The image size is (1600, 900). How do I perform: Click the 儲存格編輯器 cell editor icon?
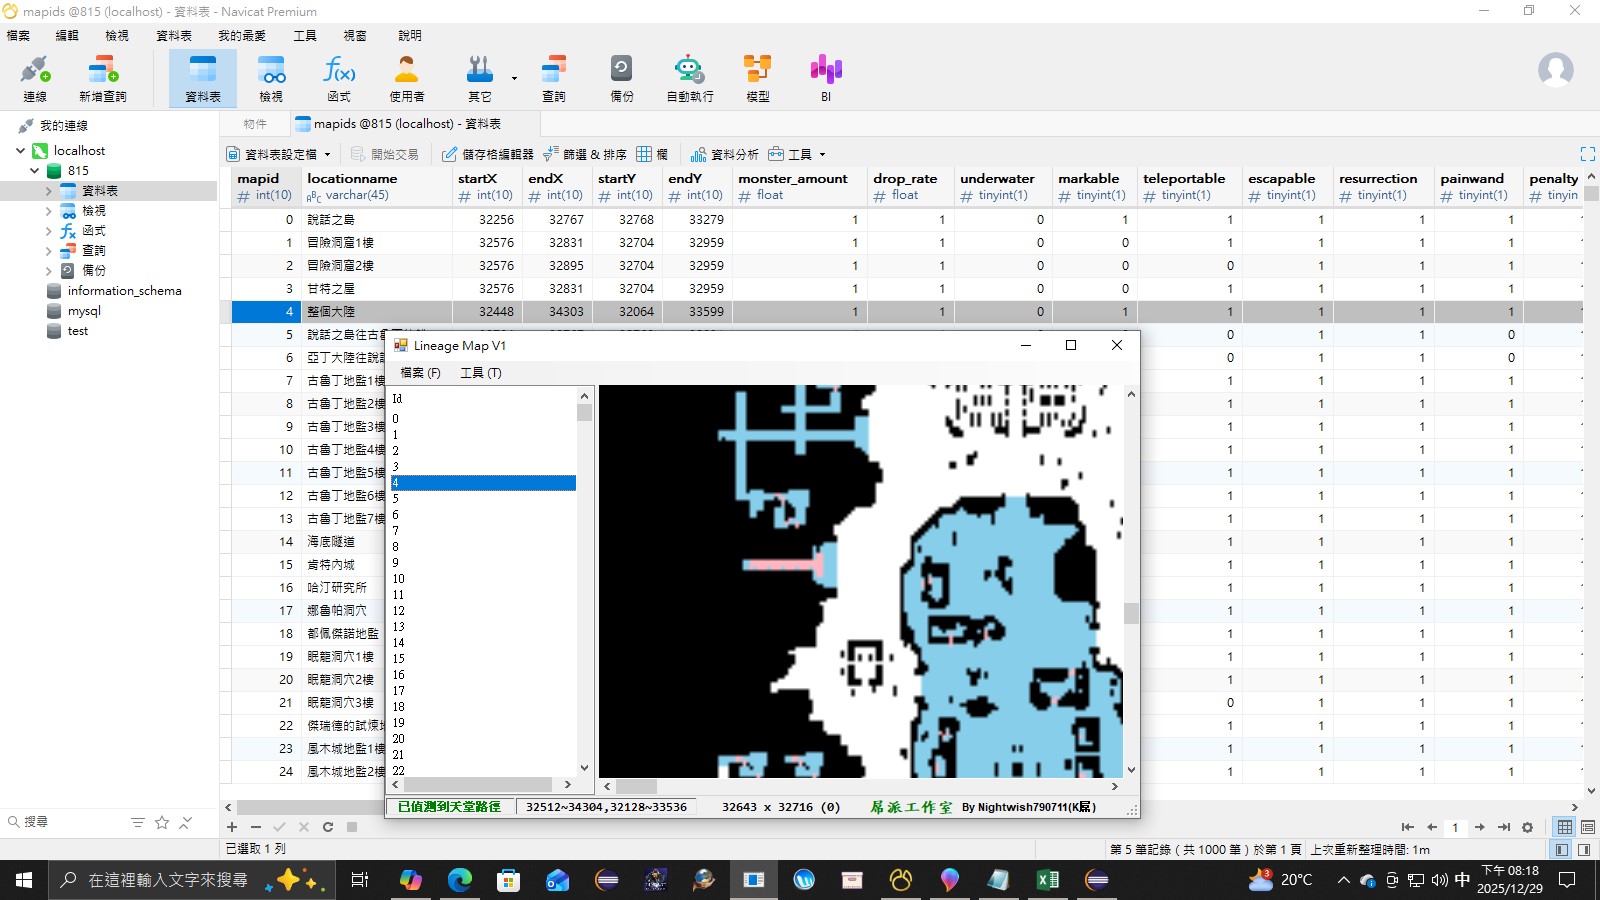click(488, 154)
